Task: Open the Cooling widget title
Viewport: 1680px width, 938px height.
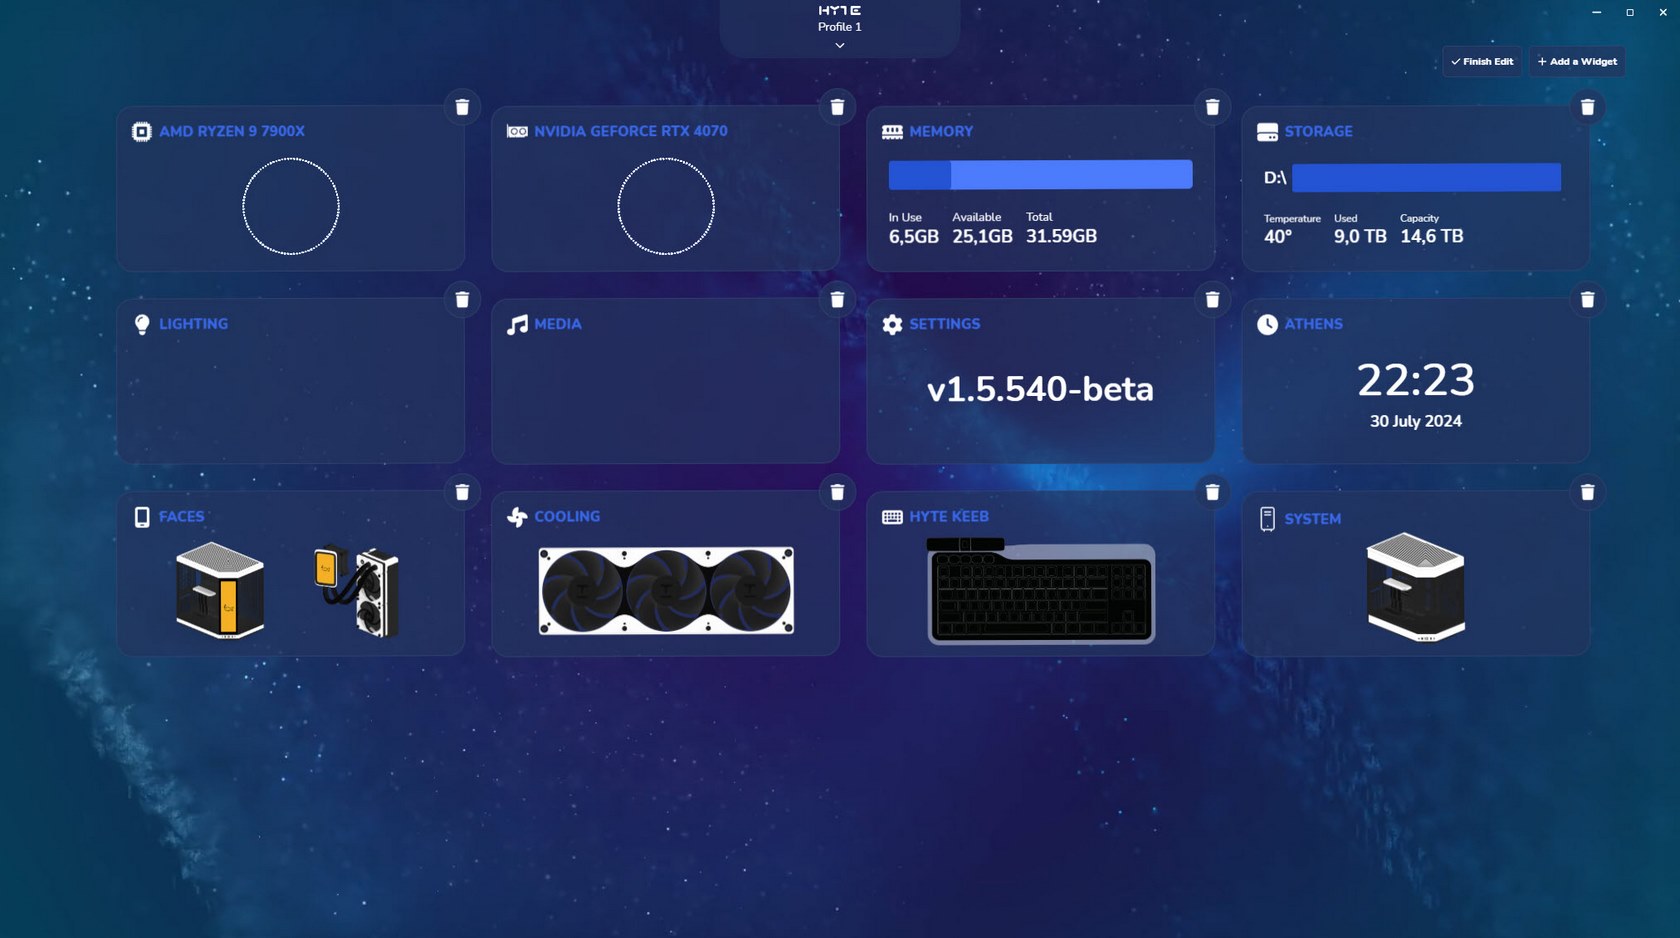Action: [567, 517]
